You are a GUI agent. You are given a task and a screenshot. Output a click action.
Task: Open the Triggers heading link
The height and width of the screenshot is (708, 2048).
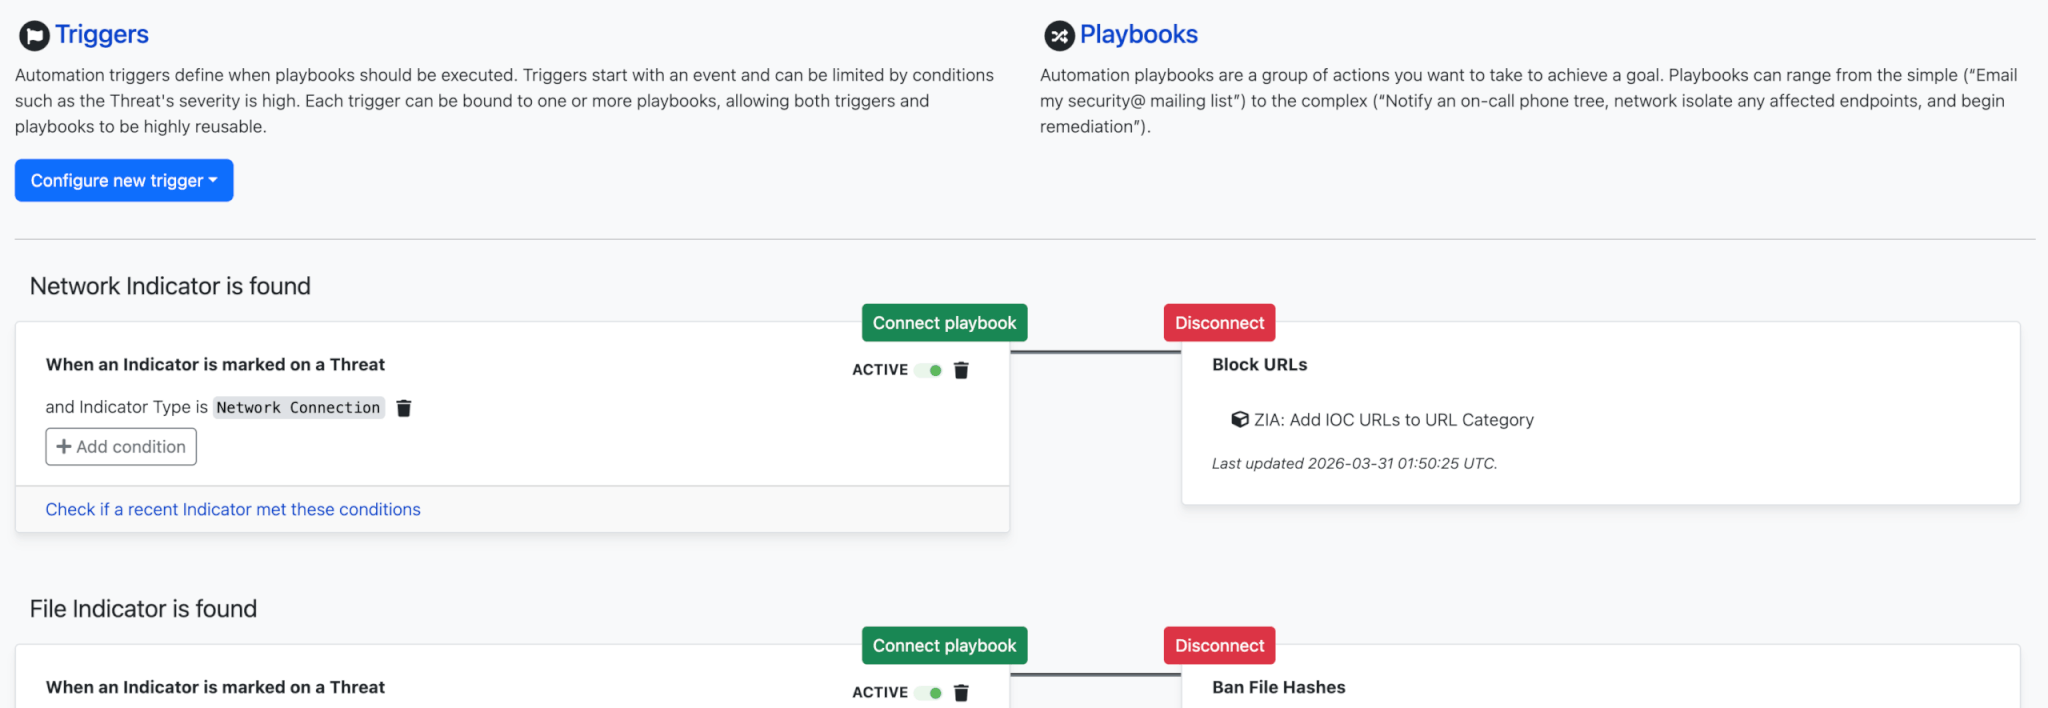pos(101,34)
